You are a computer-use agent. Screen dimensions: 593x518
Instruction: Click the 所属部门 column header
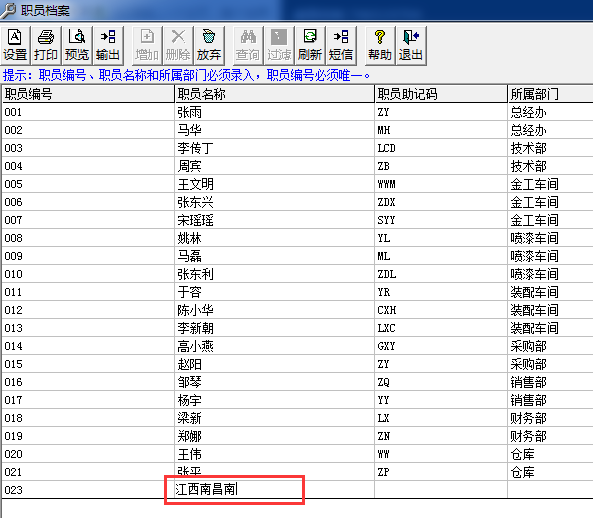551,94
